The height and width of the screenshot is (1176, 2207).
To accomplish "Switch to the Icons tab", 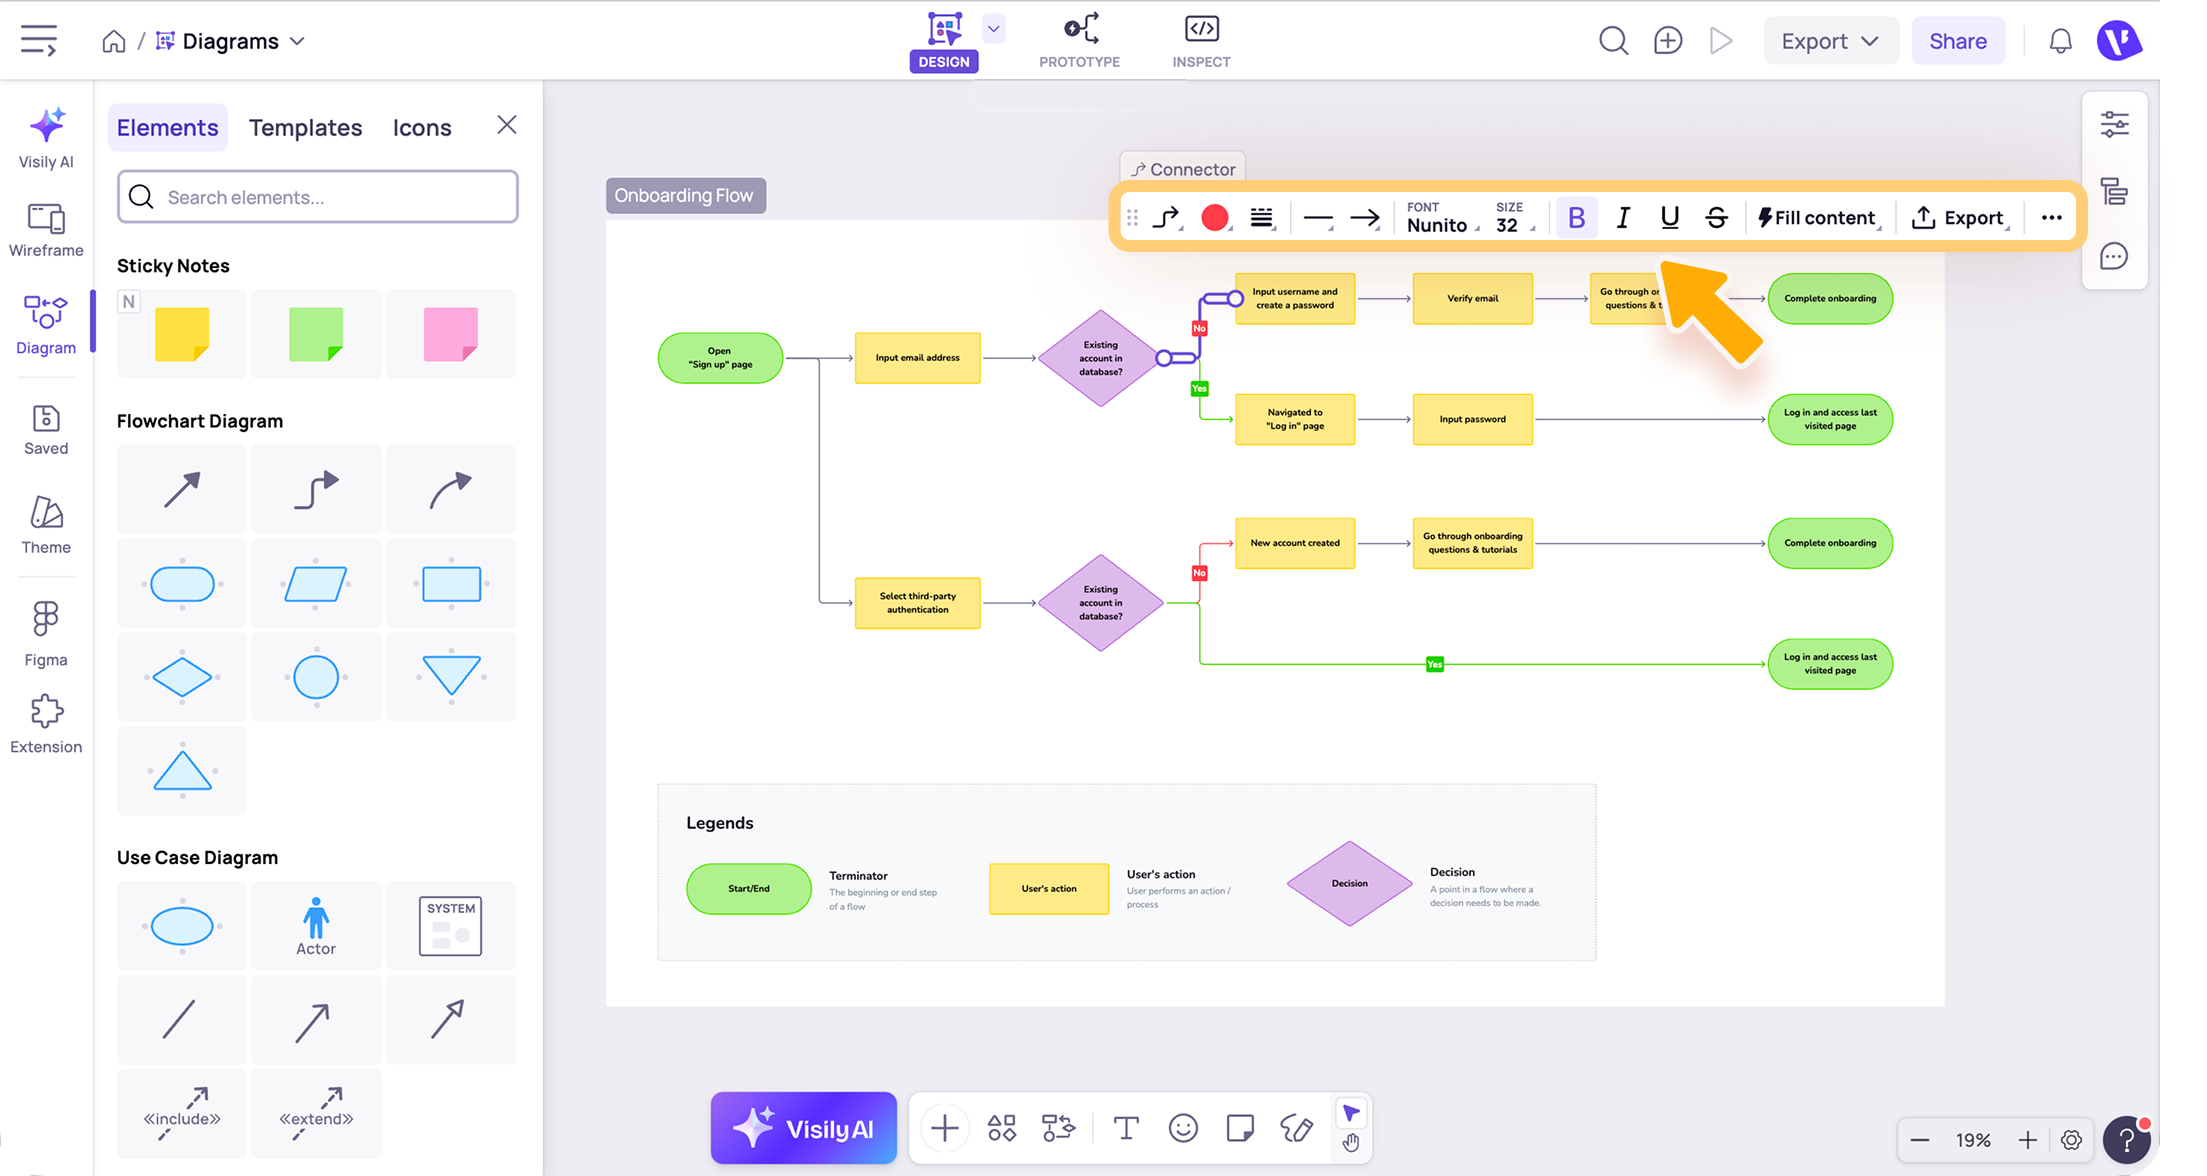I will [422, 128].
